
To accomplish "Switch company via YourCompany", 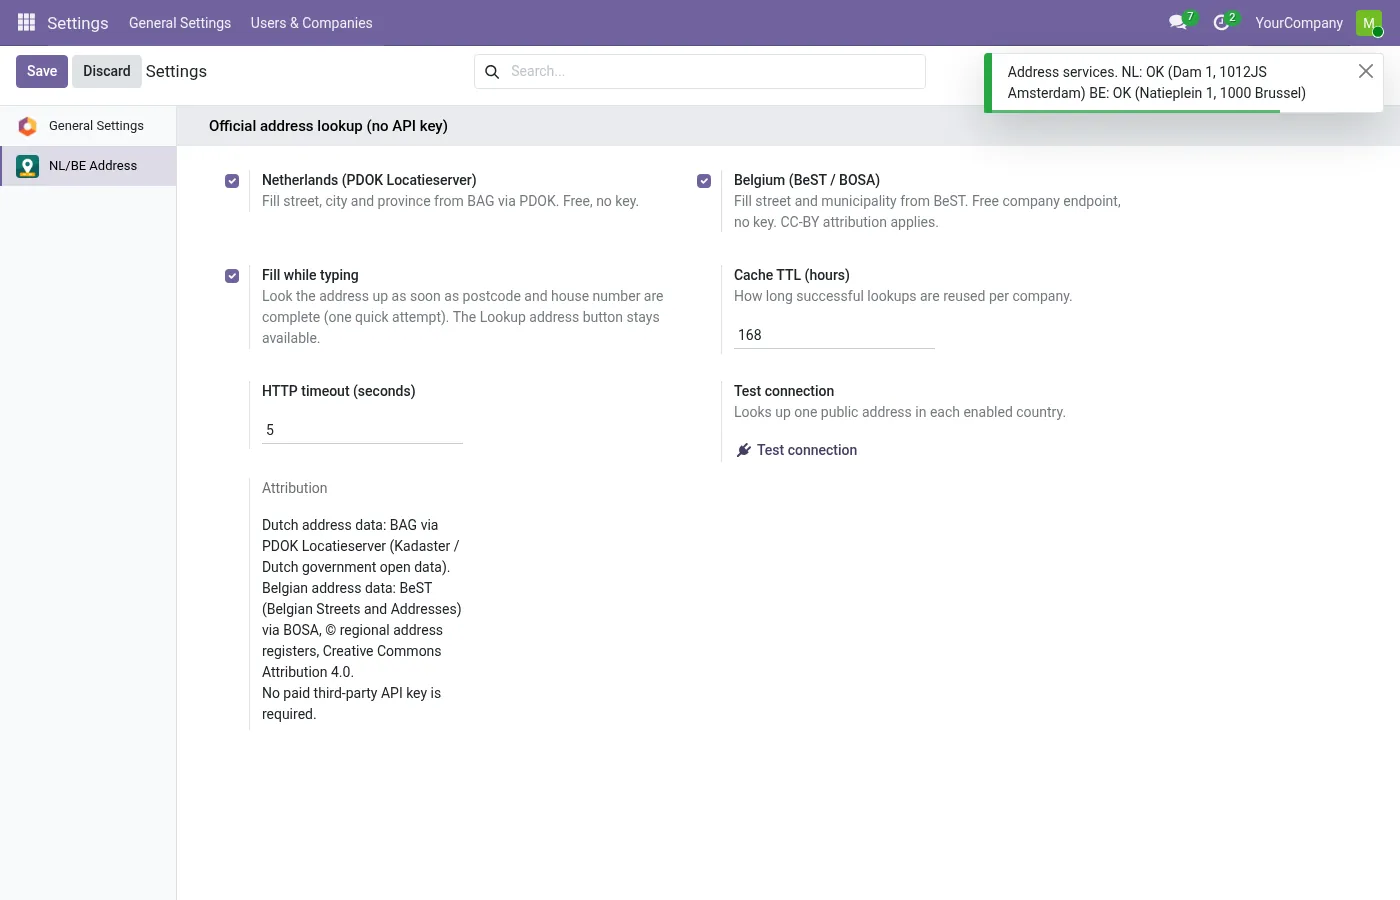I will click(1299, 23).
